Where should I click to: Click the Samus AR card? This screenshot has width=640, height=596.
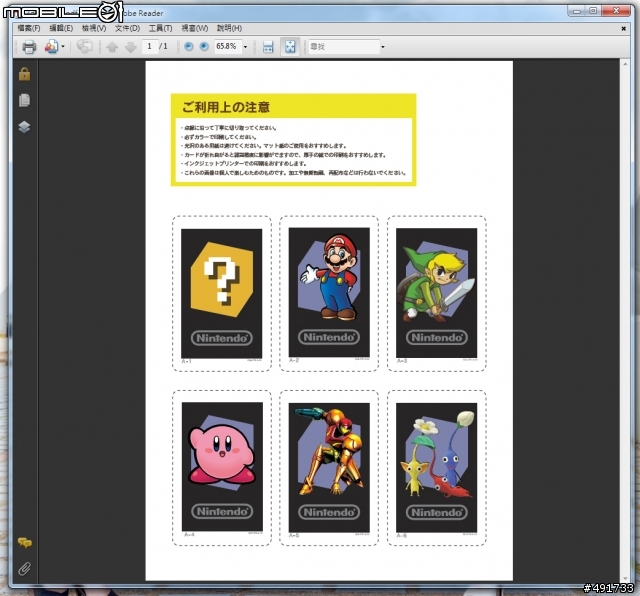tap(329, 467)
